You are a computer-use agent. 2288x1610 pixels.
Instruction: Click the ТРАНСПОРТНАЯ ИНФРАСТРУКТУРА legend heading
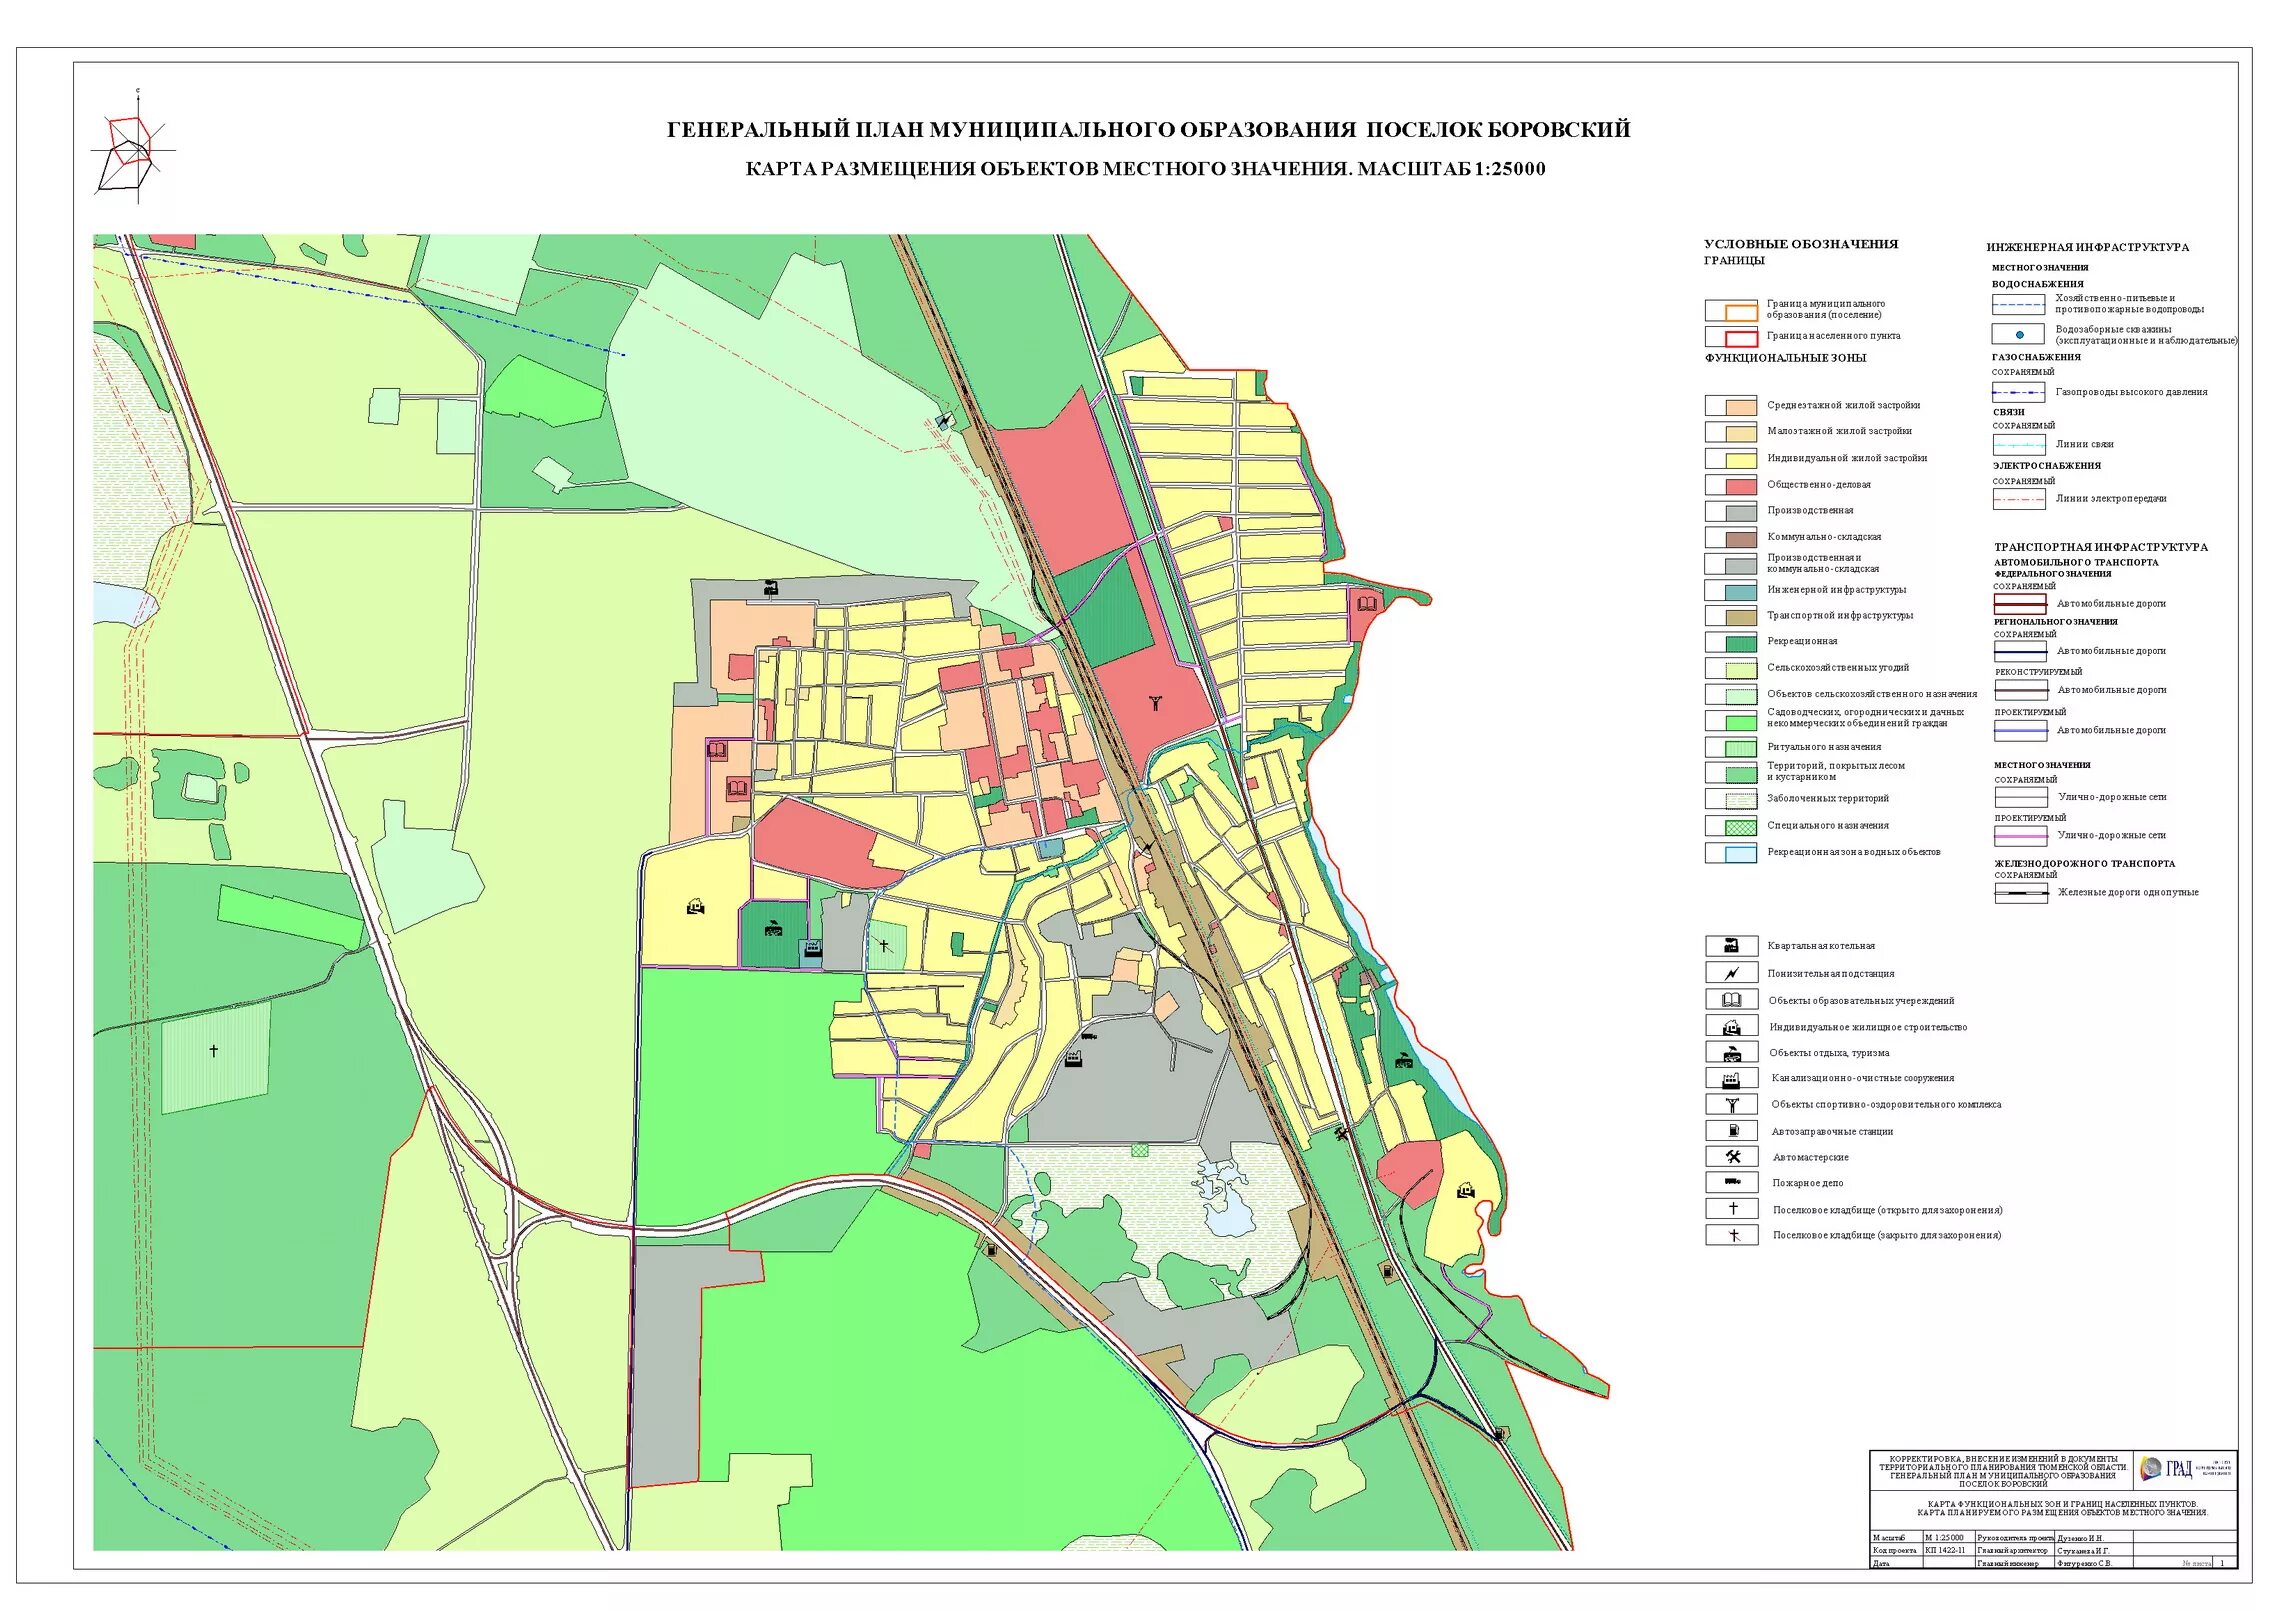[2100, 547]
